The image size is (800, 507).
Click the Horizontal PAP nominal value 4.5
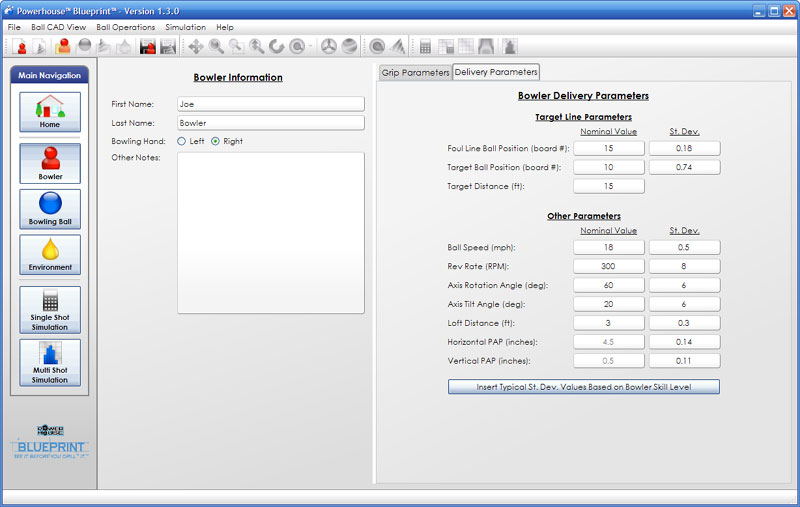tap(609, 342)
